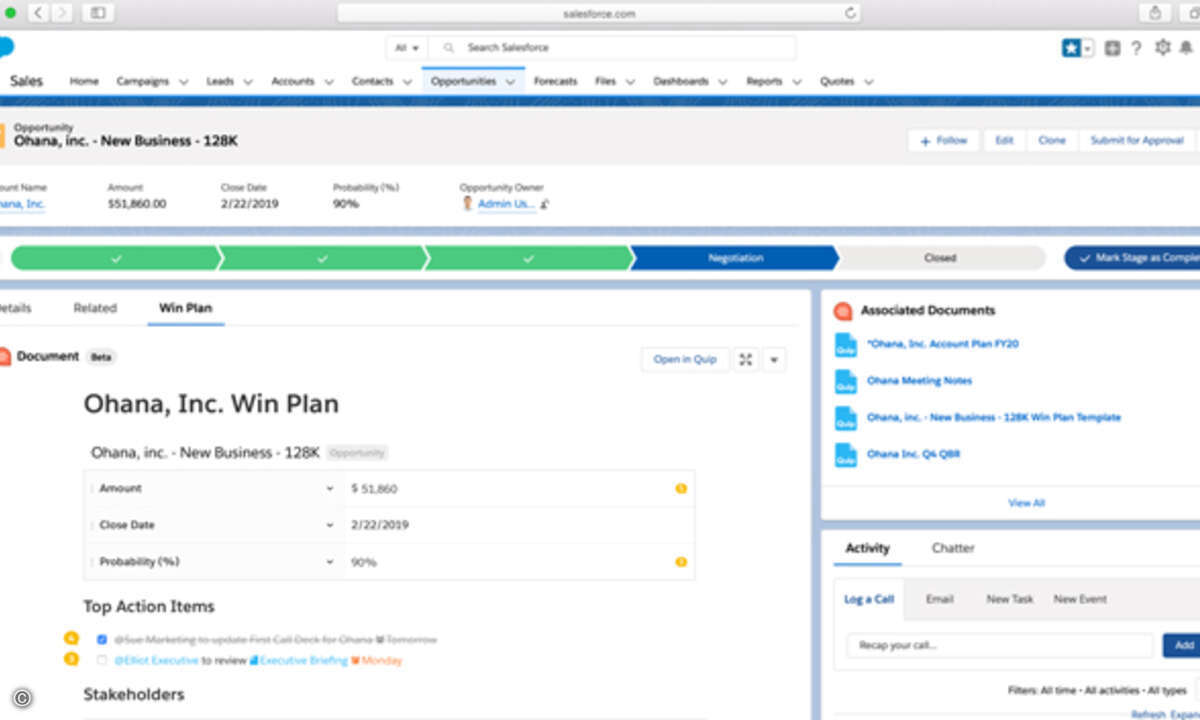Expand the Campaigns tab chevron
The image size is (1200, 720).
tap(183, 82)
